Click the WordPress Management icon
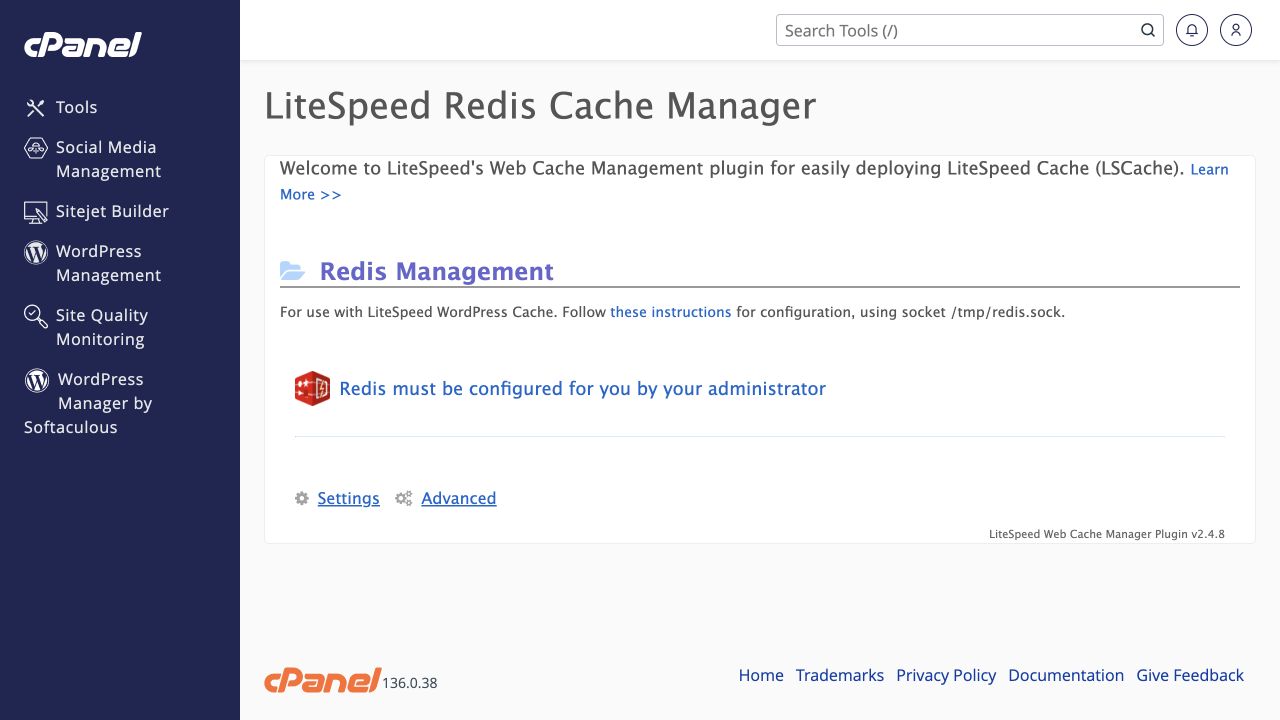Image resolution: width=1280 pixels, height=720 pixels. (36, 252)
